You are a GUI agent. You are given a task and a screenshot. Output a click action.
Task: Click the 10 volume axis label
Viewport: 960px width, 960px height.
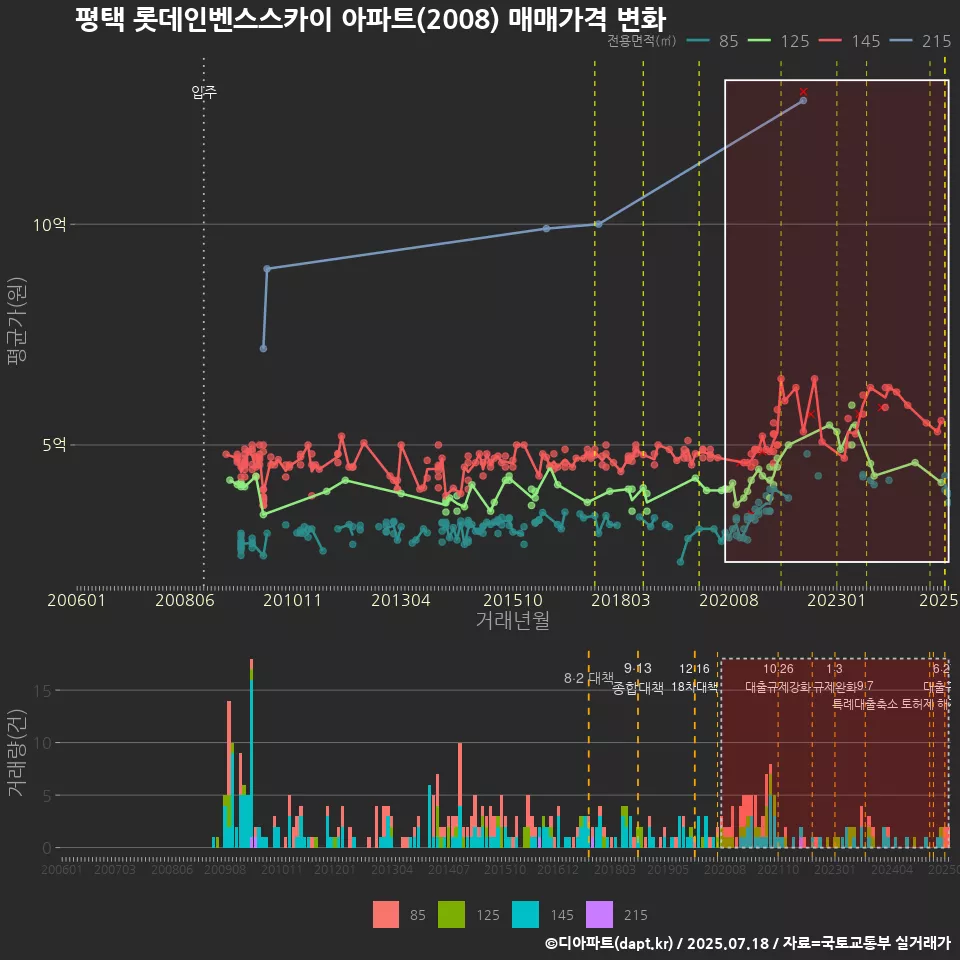[x=43, y=743]
